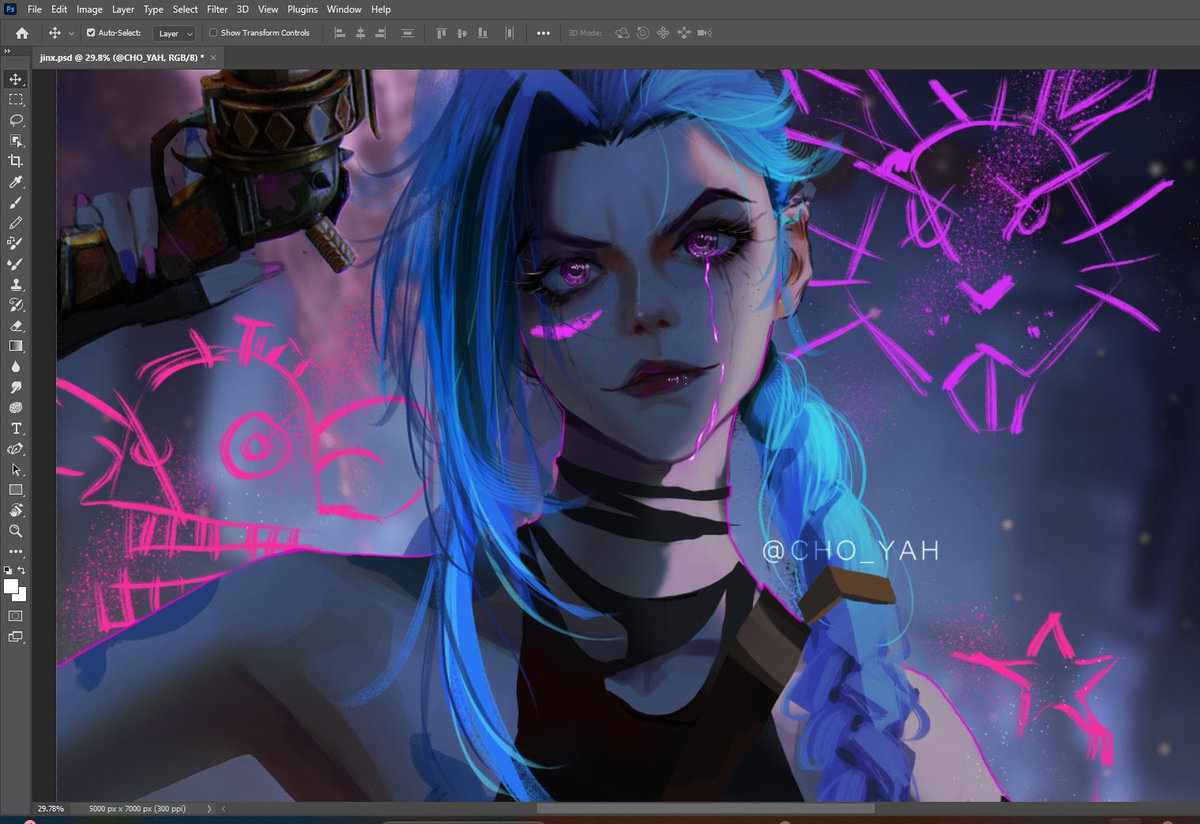Toggle Quick Mask mode
1200x824 pixels.
pos(16,615)
